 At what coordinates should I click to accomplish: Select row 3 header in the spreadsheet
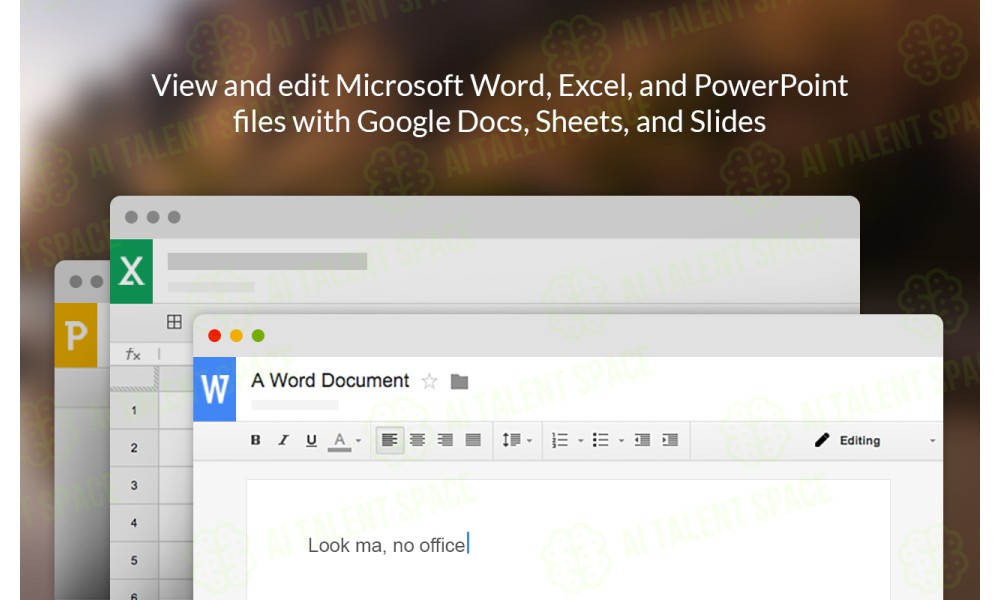tap(134, 485)
